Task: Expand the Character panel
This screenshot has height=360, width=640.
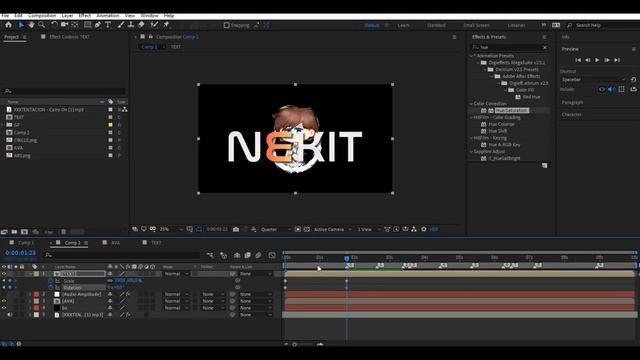Action: 571,114
